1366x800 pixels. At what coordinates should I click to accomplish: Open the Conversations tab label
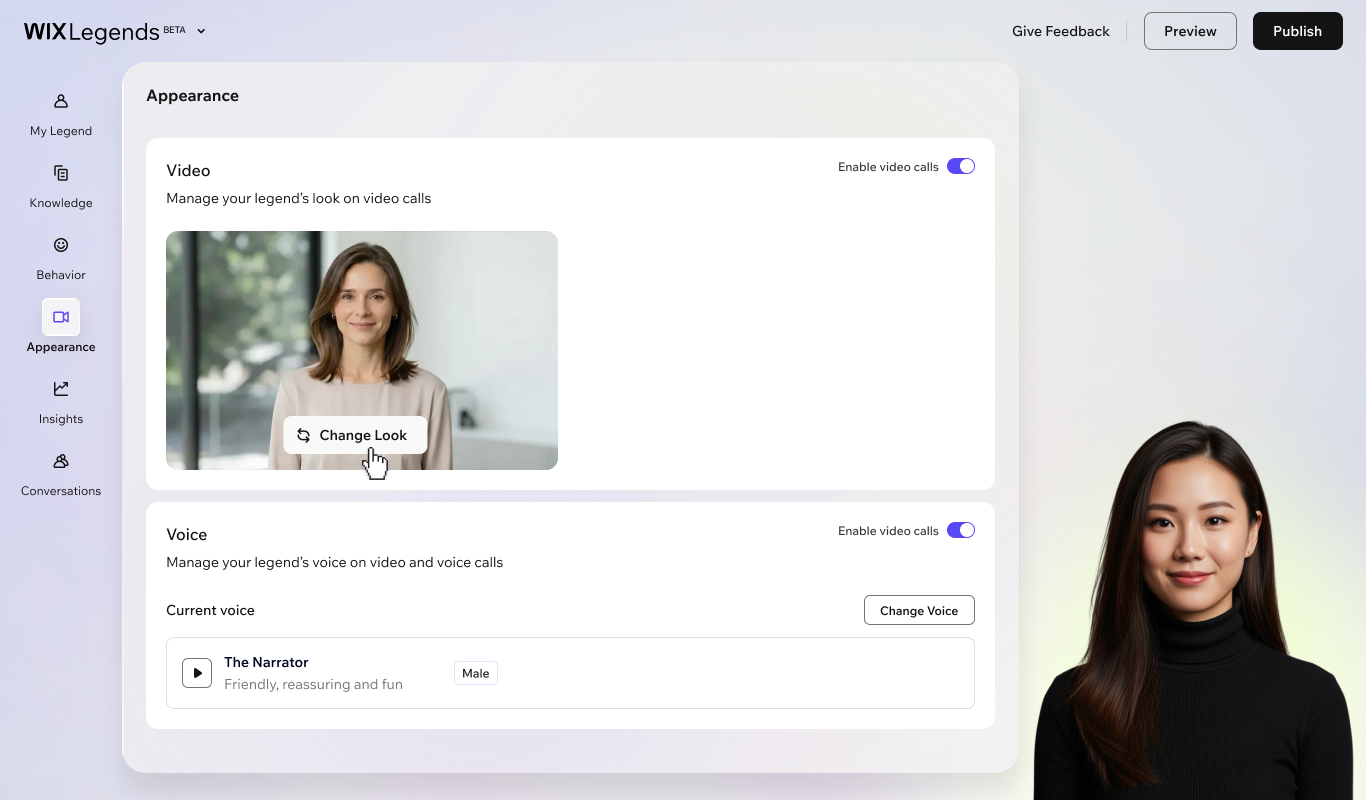click(x=61, y=491)
